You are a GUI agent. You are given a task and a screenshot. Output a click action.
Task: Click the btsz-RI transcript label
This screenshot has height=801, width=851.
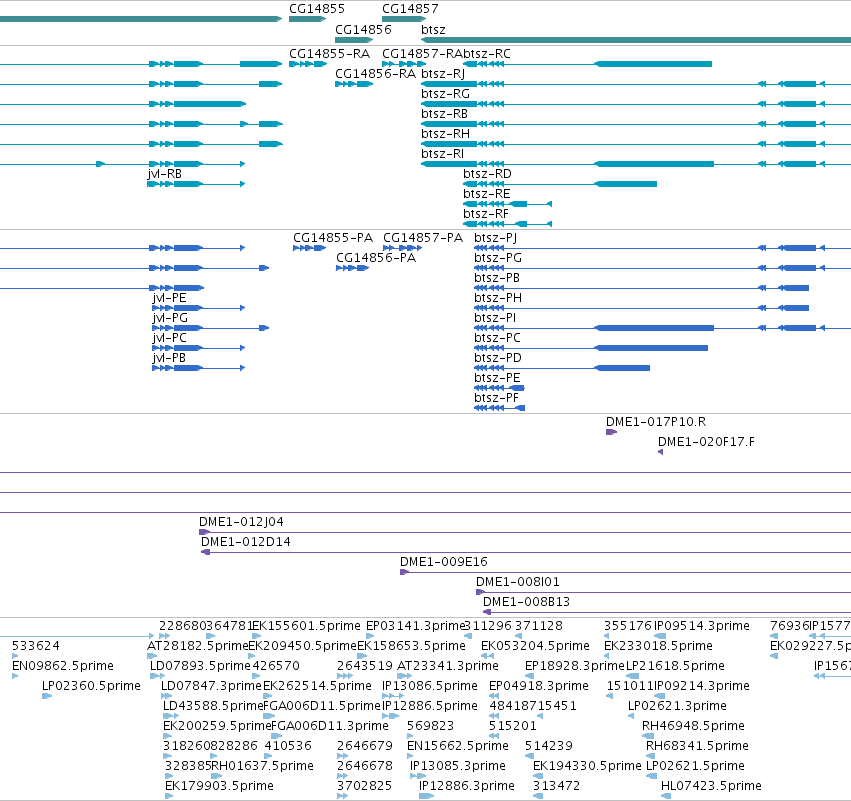pyautogui.click(x=442, y=154)
